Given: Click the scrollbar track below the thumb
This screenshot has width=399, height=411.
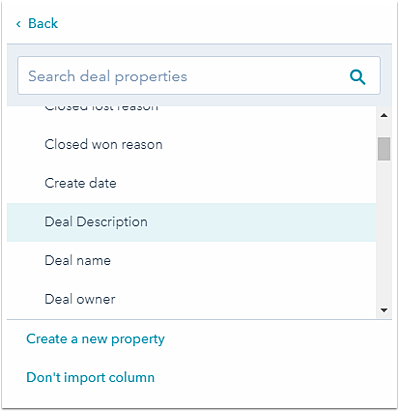Looking at the screenshot, I should pyautogui.click(x=384, y=233).
